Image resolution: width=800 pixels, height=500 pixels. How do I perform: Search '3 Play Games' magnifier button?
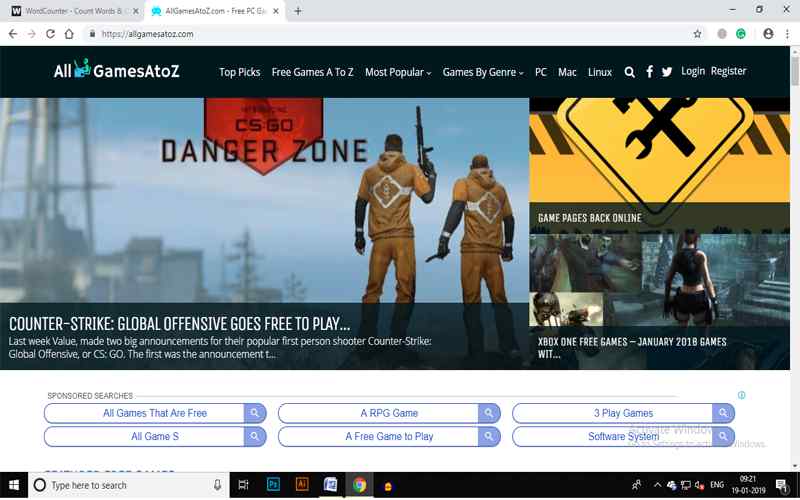723,413
